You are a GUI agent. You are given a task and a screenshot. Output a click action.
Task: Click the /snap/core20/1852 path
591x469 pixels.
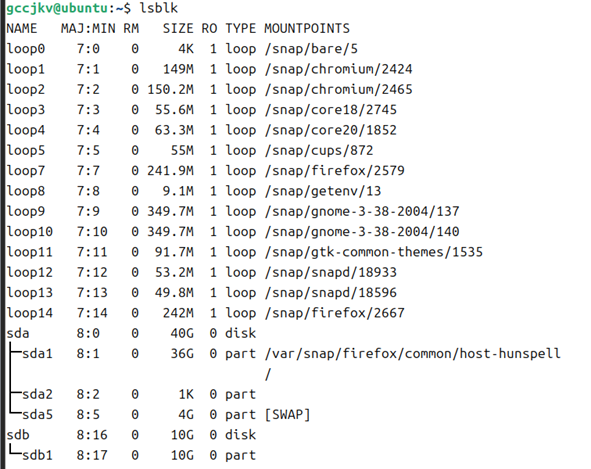click(331, 131)
